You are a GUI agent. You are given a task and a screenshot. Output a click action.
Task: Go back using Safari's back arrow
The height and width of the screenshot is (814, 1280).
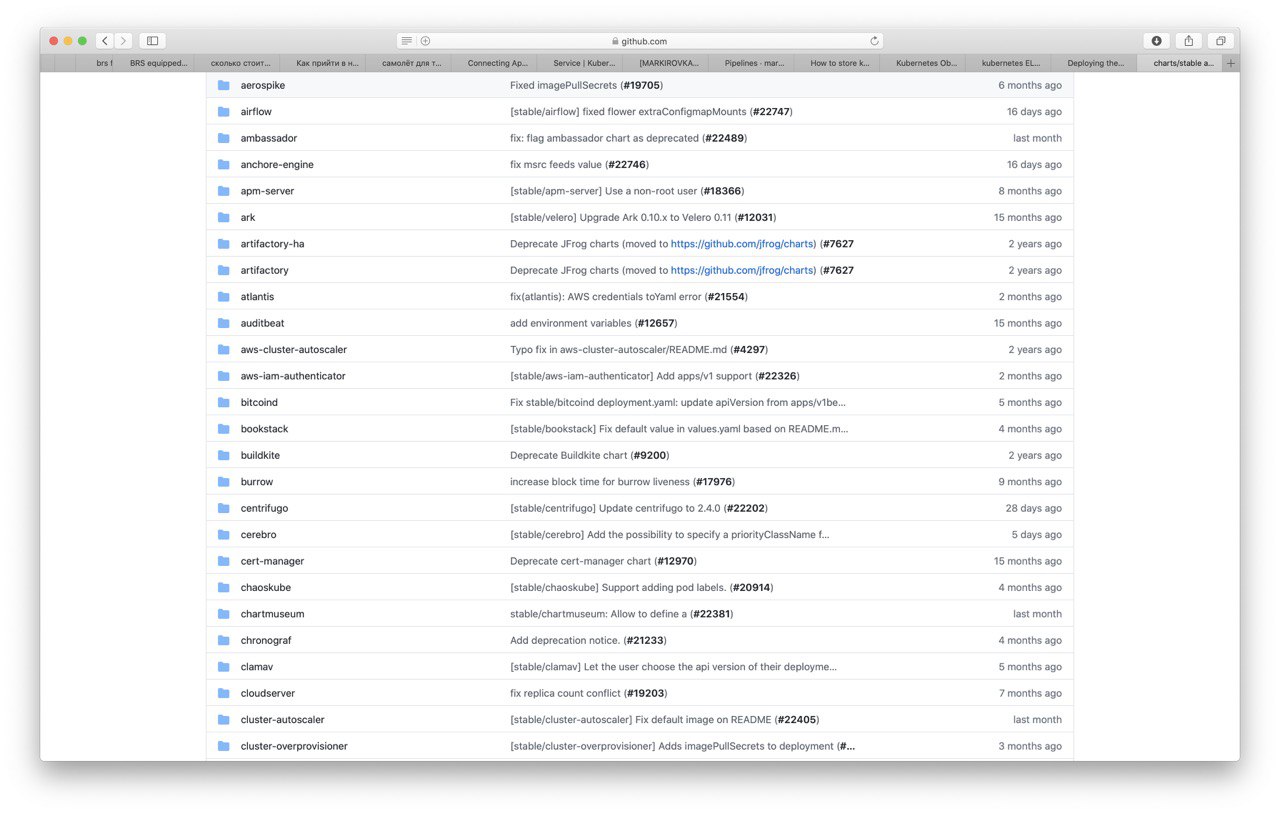[x=104, y=41]
